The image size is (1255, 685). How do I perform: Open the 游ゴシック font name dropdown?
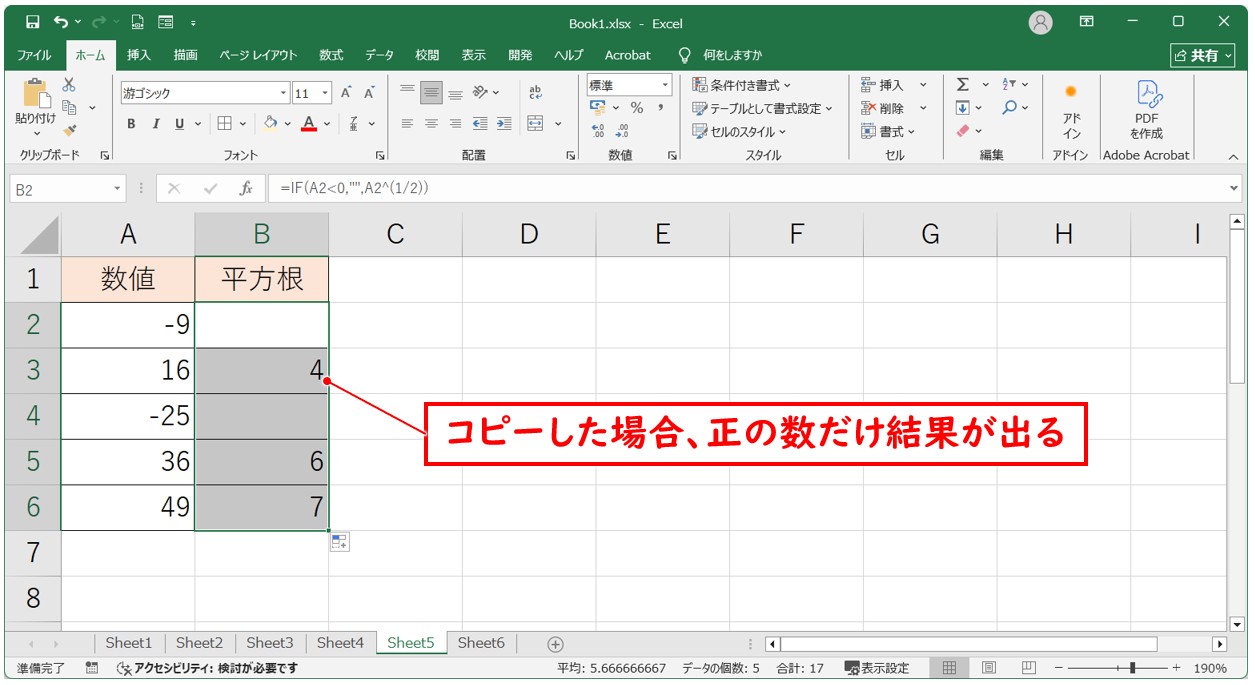pyautogui.click(x=283, y=92)
